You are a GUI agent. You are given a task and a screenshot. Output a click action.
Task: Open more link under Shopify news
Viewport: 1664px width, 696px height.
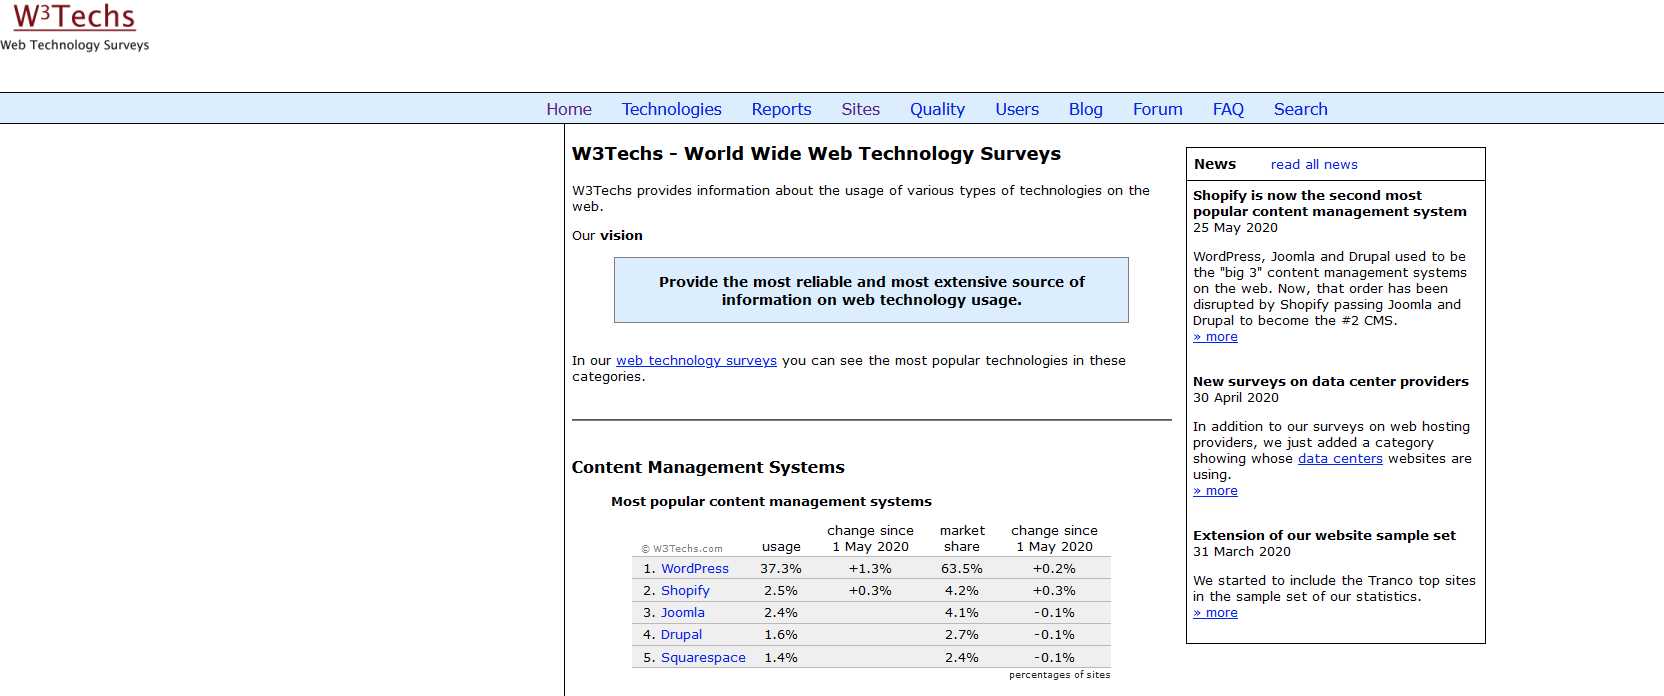1215,336
